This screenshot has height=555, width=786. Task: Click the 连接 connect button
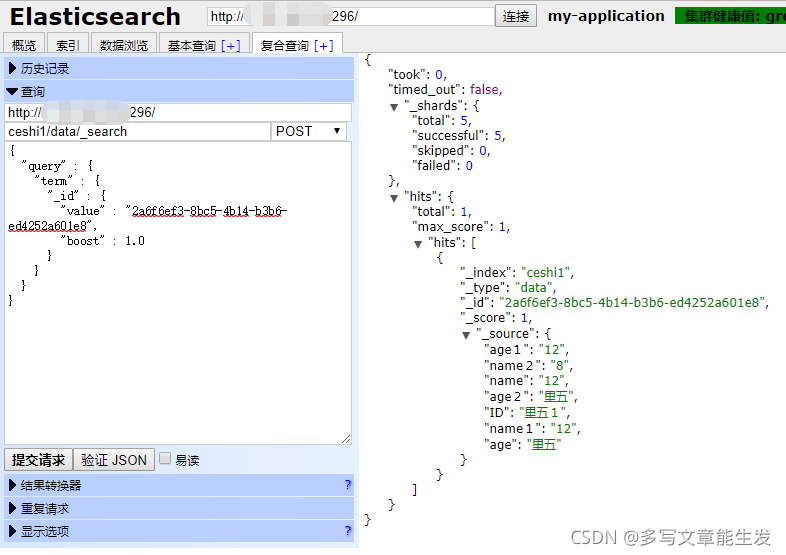coord(516,16)
